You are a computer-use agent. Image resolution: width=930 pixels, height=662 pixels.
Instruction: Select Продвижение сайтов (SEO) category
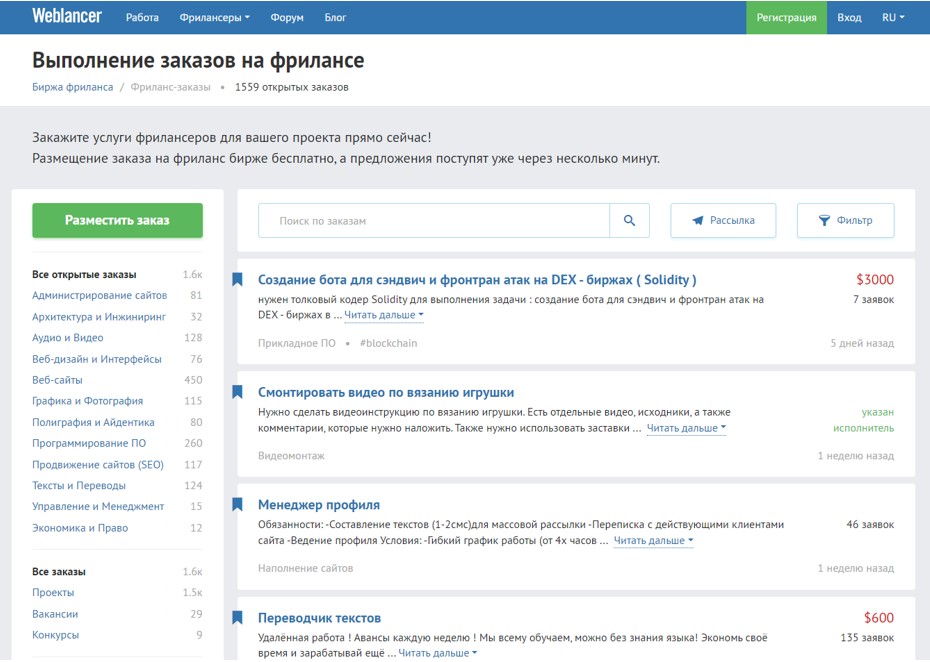[98, 464]
